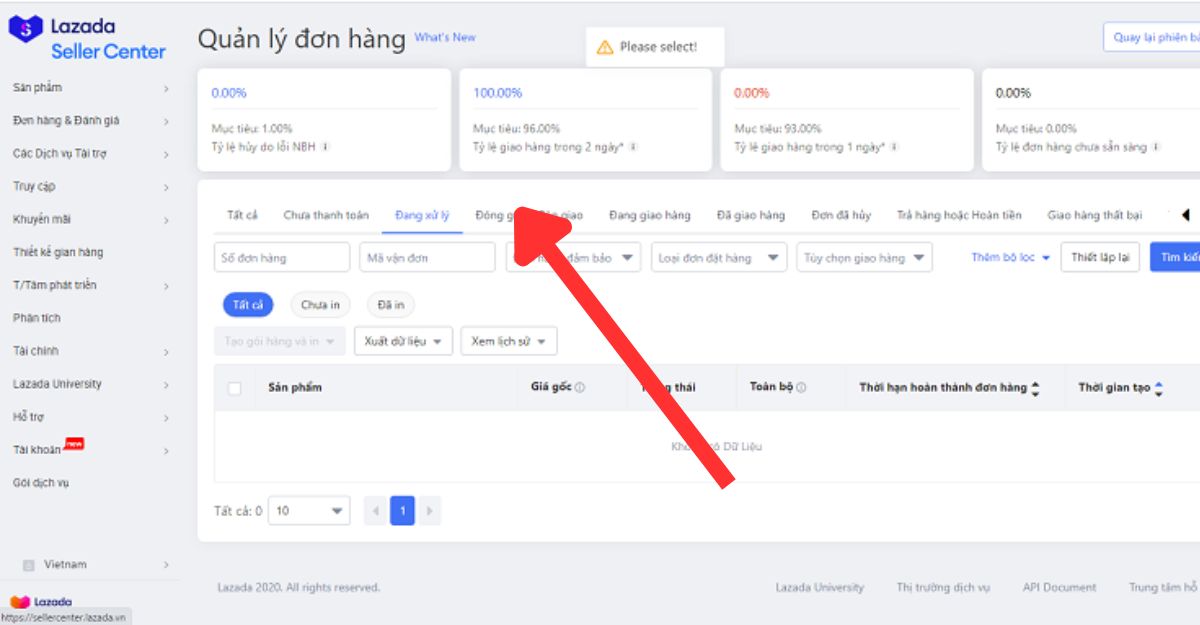
Task: Switch to the Đang giao hàng tab
Action: [649, 215]
